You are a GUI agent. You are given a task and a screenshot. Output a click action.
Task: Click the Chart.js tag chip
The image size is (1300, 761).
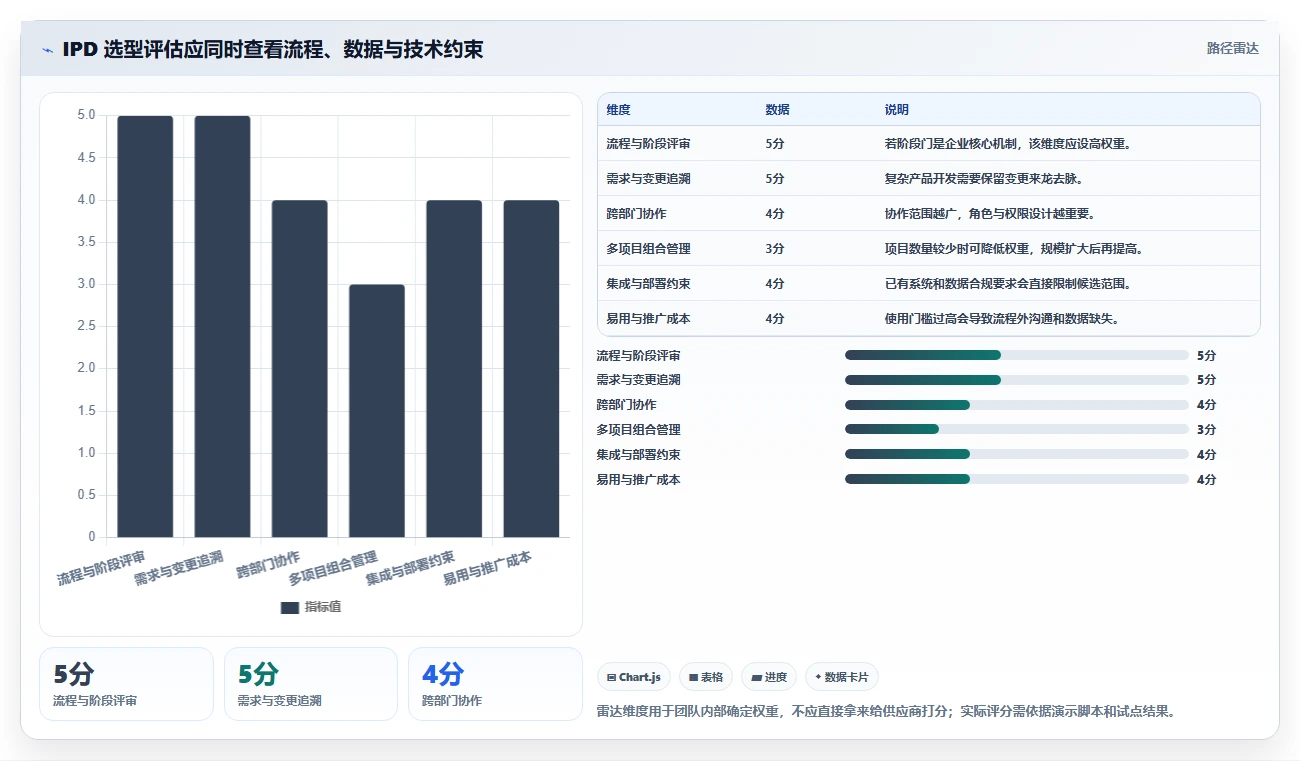634,677
